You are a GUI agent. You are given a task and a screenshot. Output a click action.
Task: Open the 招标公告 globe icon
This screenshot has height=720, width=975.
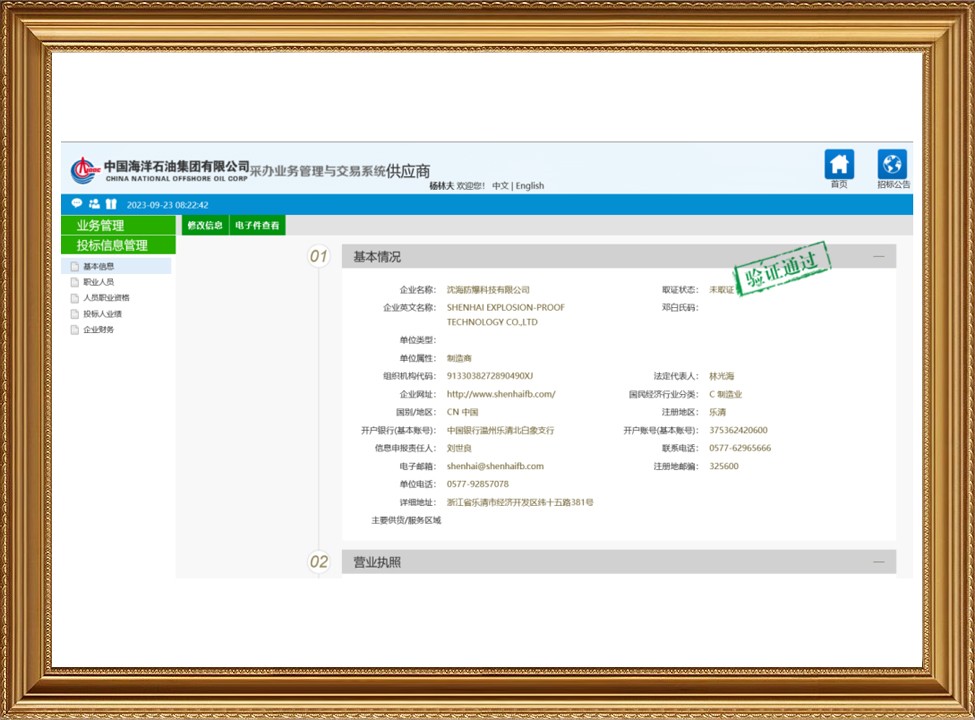[892, 164]
